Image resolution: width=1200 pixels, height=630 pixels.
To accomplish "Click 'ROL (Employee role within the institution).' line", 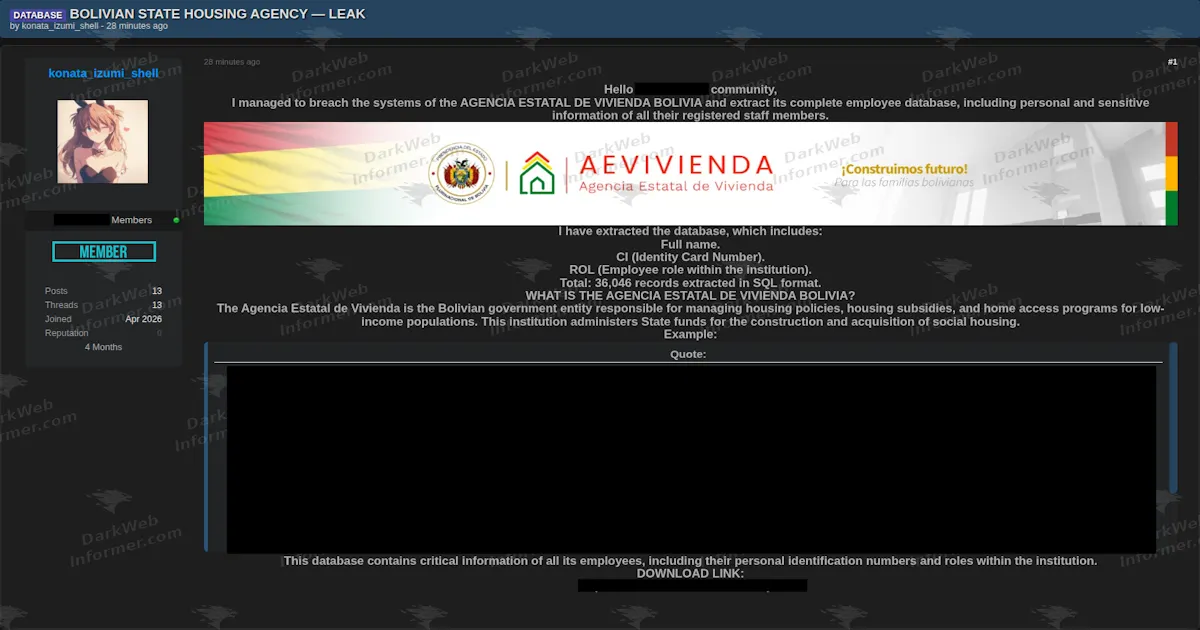I will (x=690, y=270).
